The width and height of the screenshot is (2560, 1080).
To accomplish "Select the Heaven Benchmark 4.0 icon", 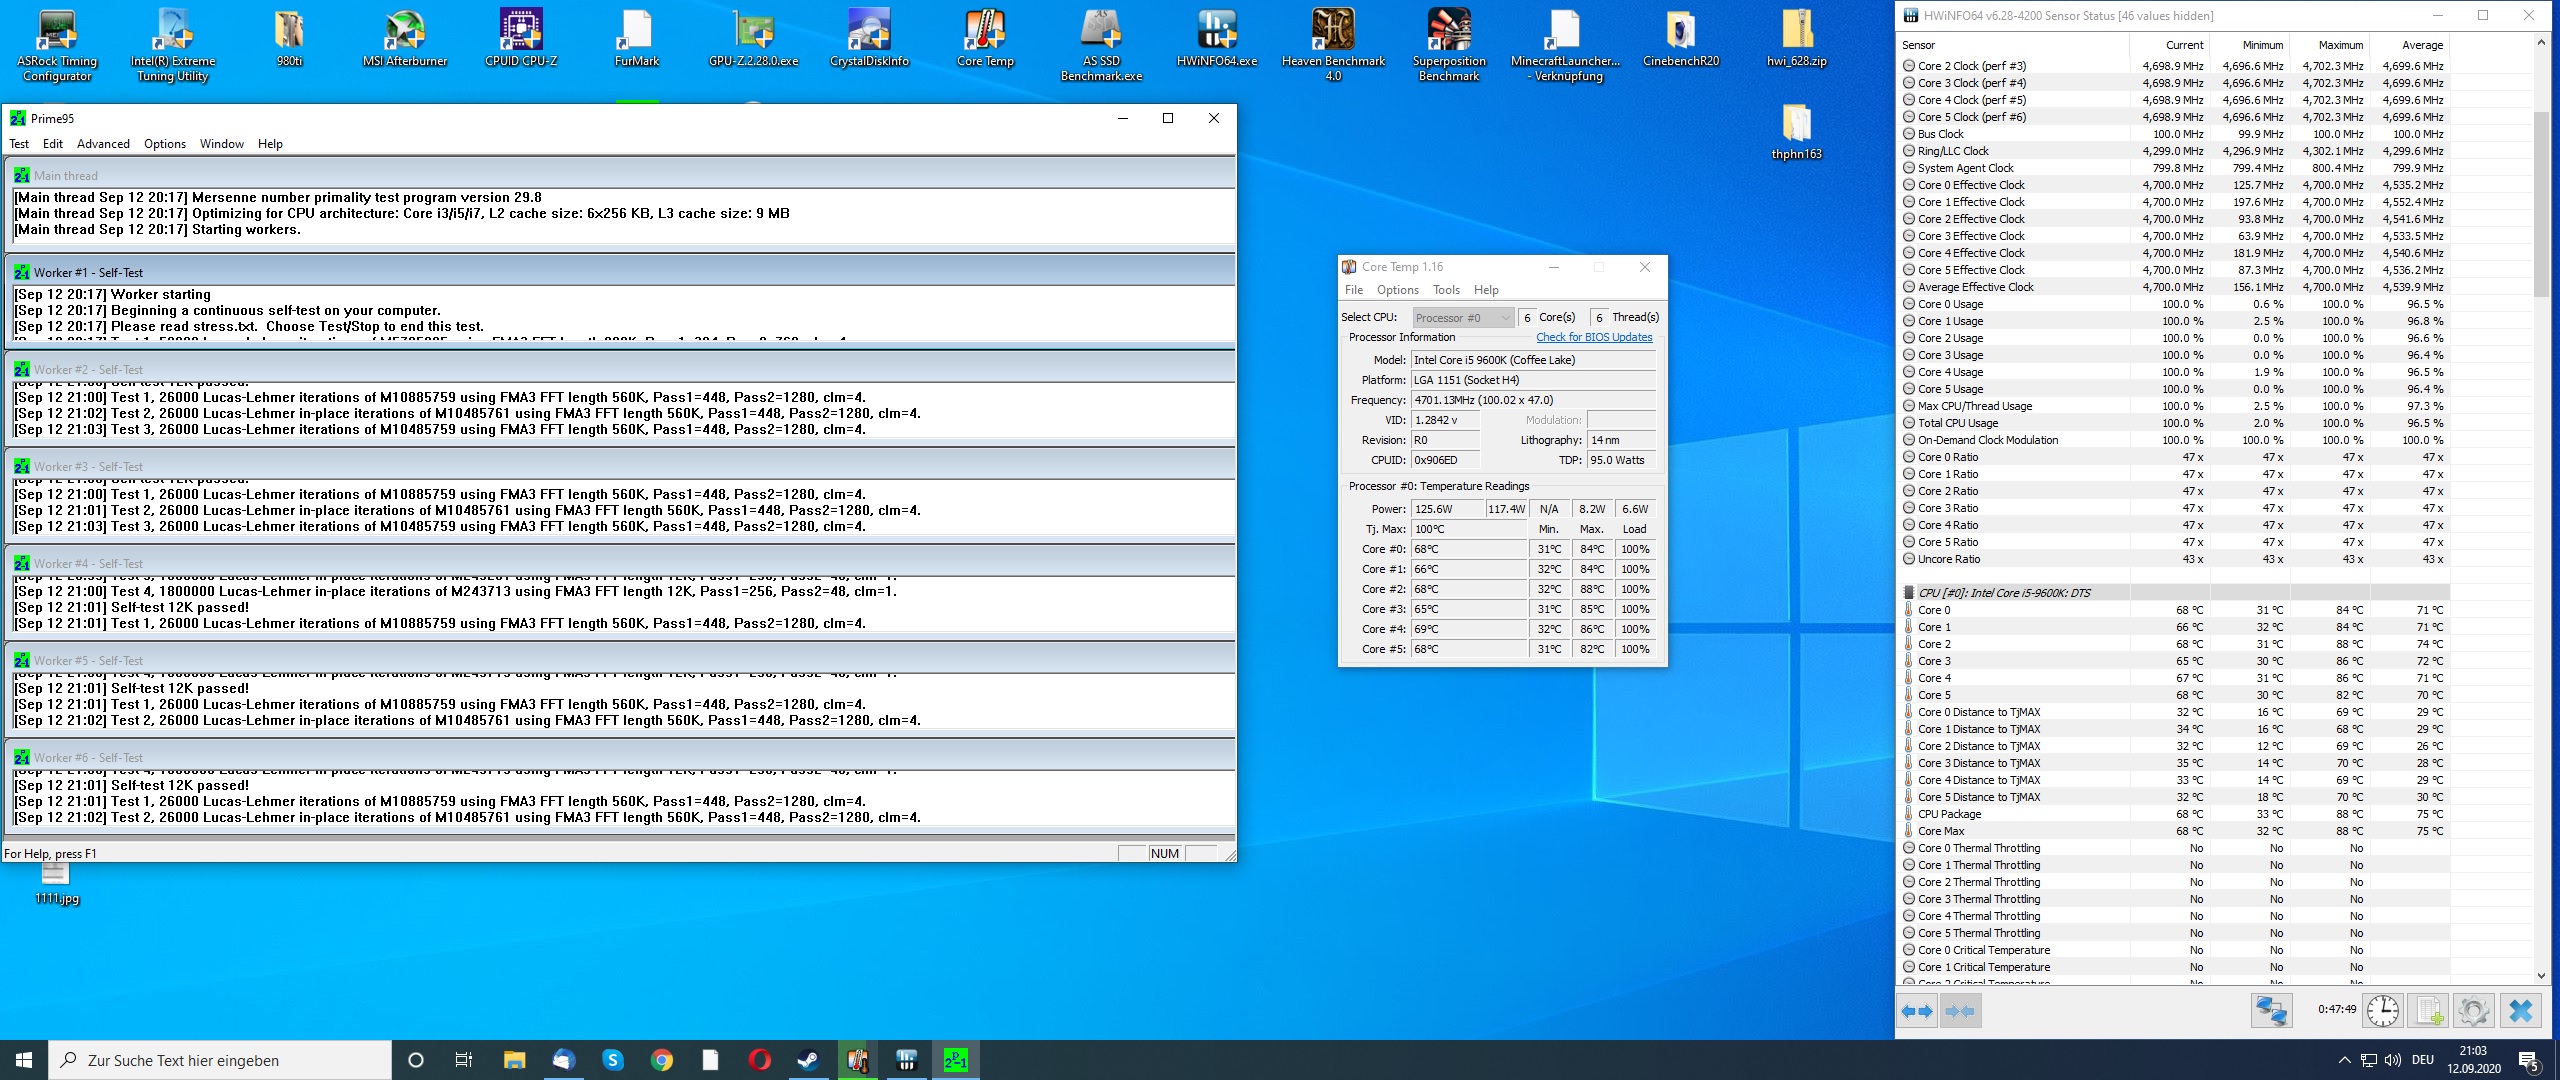I will coord(1333,45).
